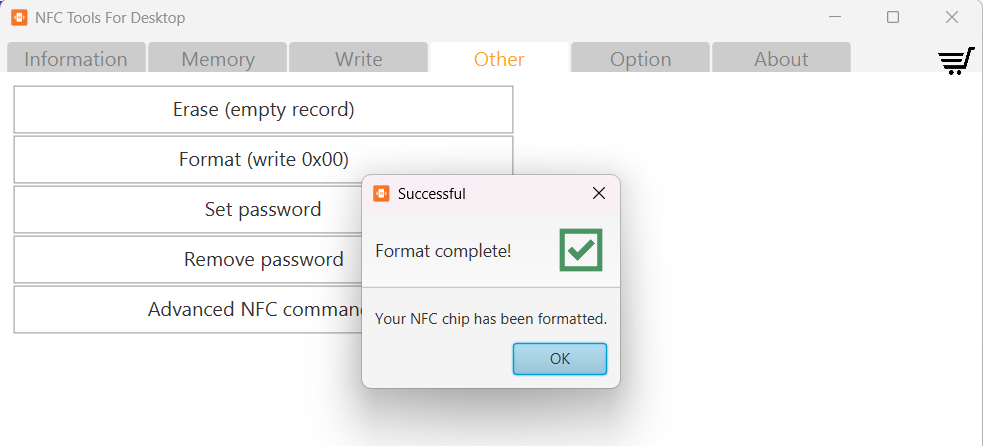
Task: Show the About tab
Action: (x=781, y=59)
